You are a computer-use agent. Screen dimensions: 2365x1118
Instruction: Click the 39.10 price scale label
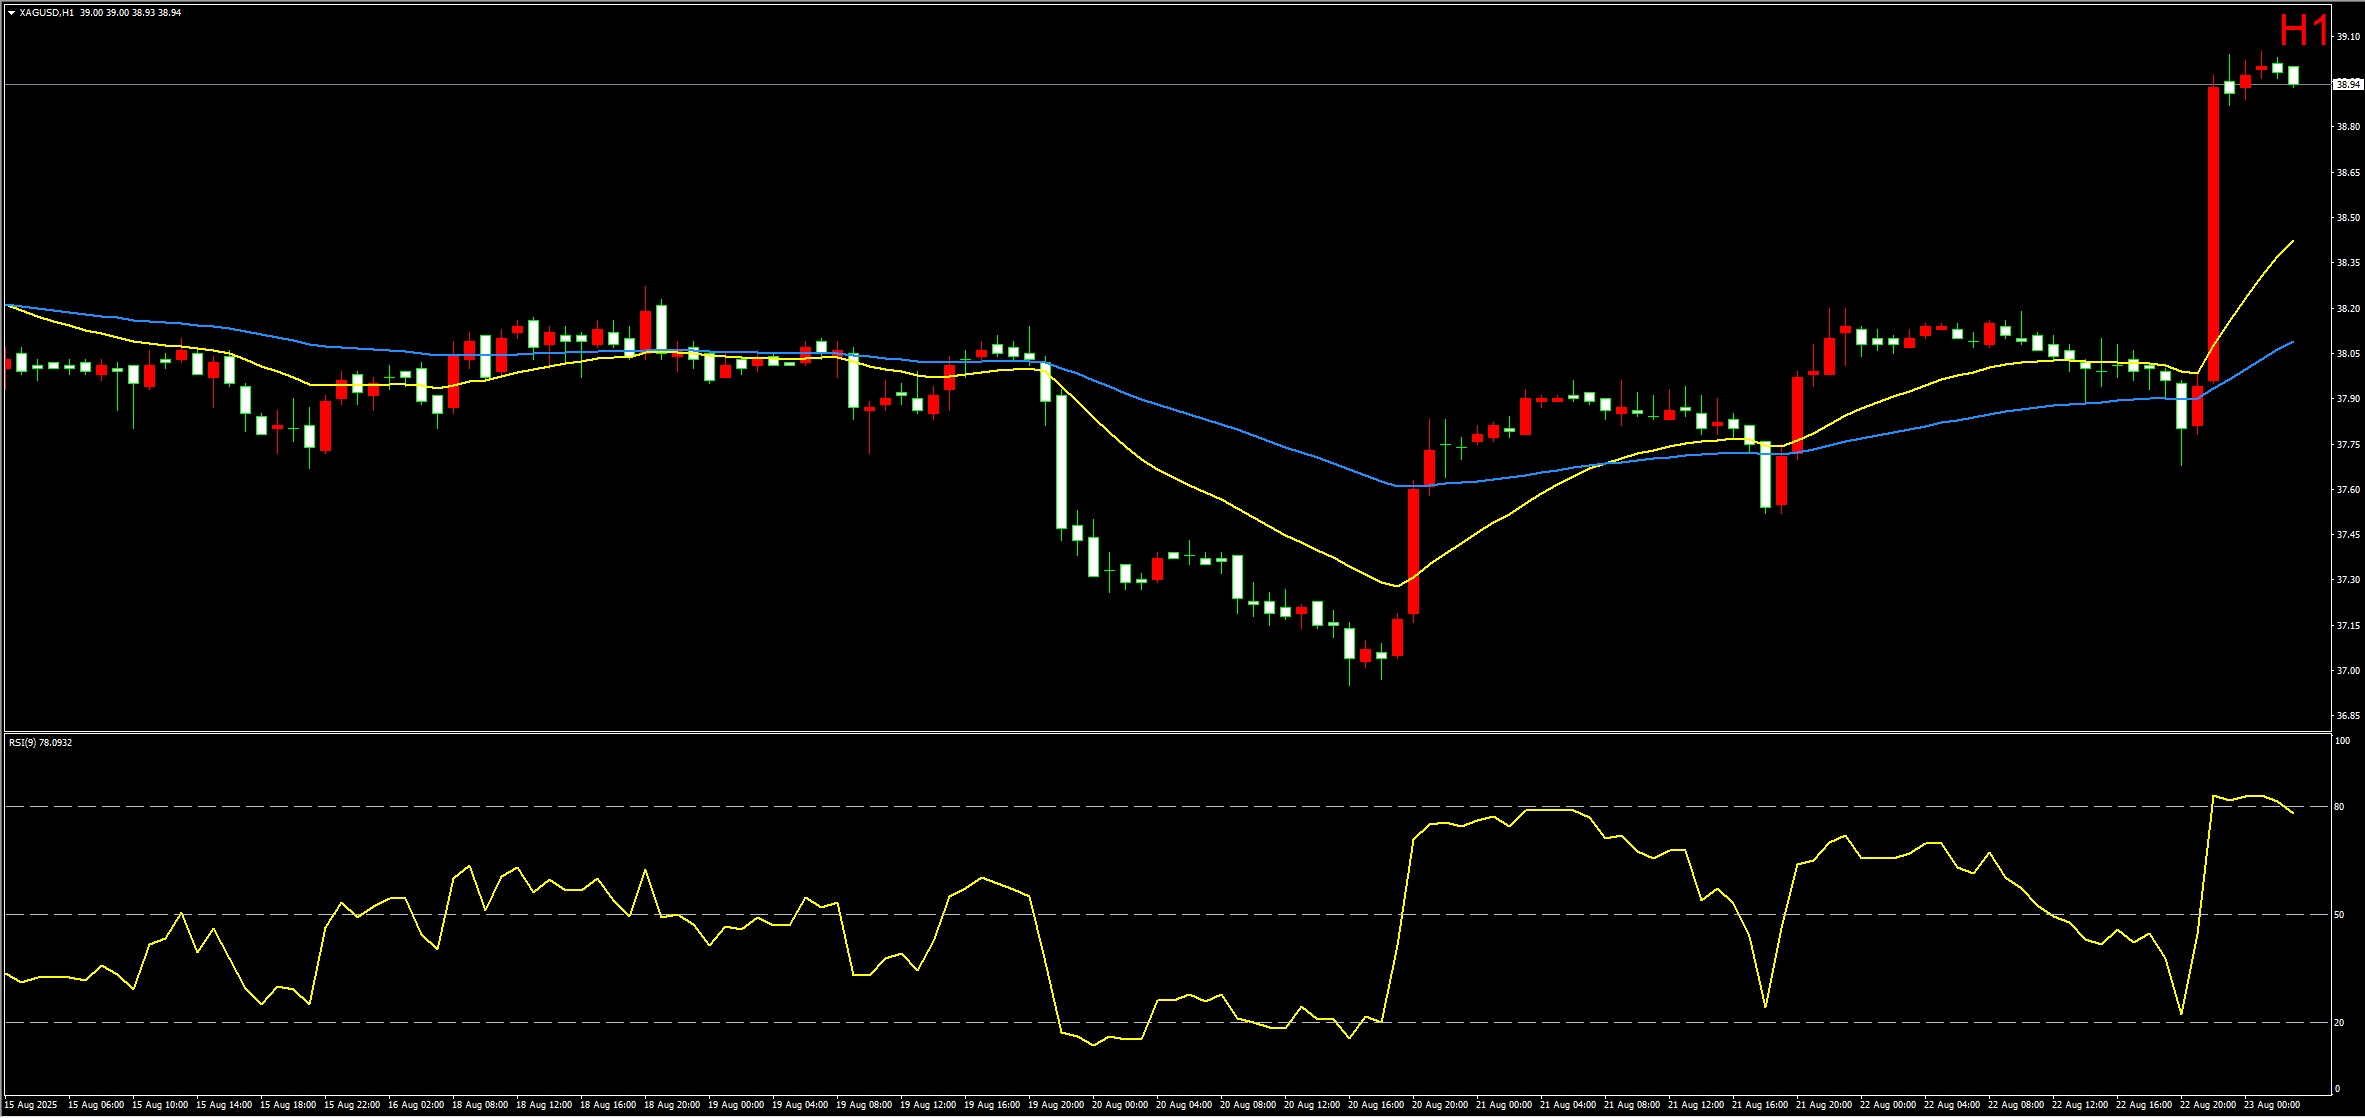2347,37
